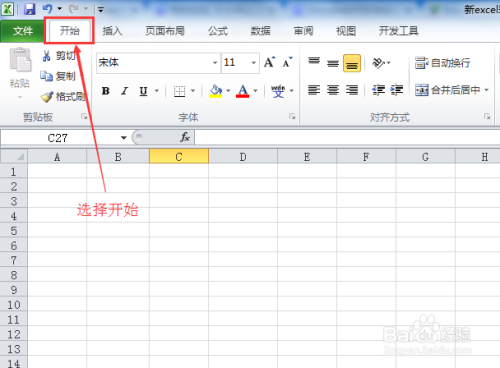The height and width of the screenshot is (368, 500).
Task: Toggle bold formatting
Action: click(106, 91)
